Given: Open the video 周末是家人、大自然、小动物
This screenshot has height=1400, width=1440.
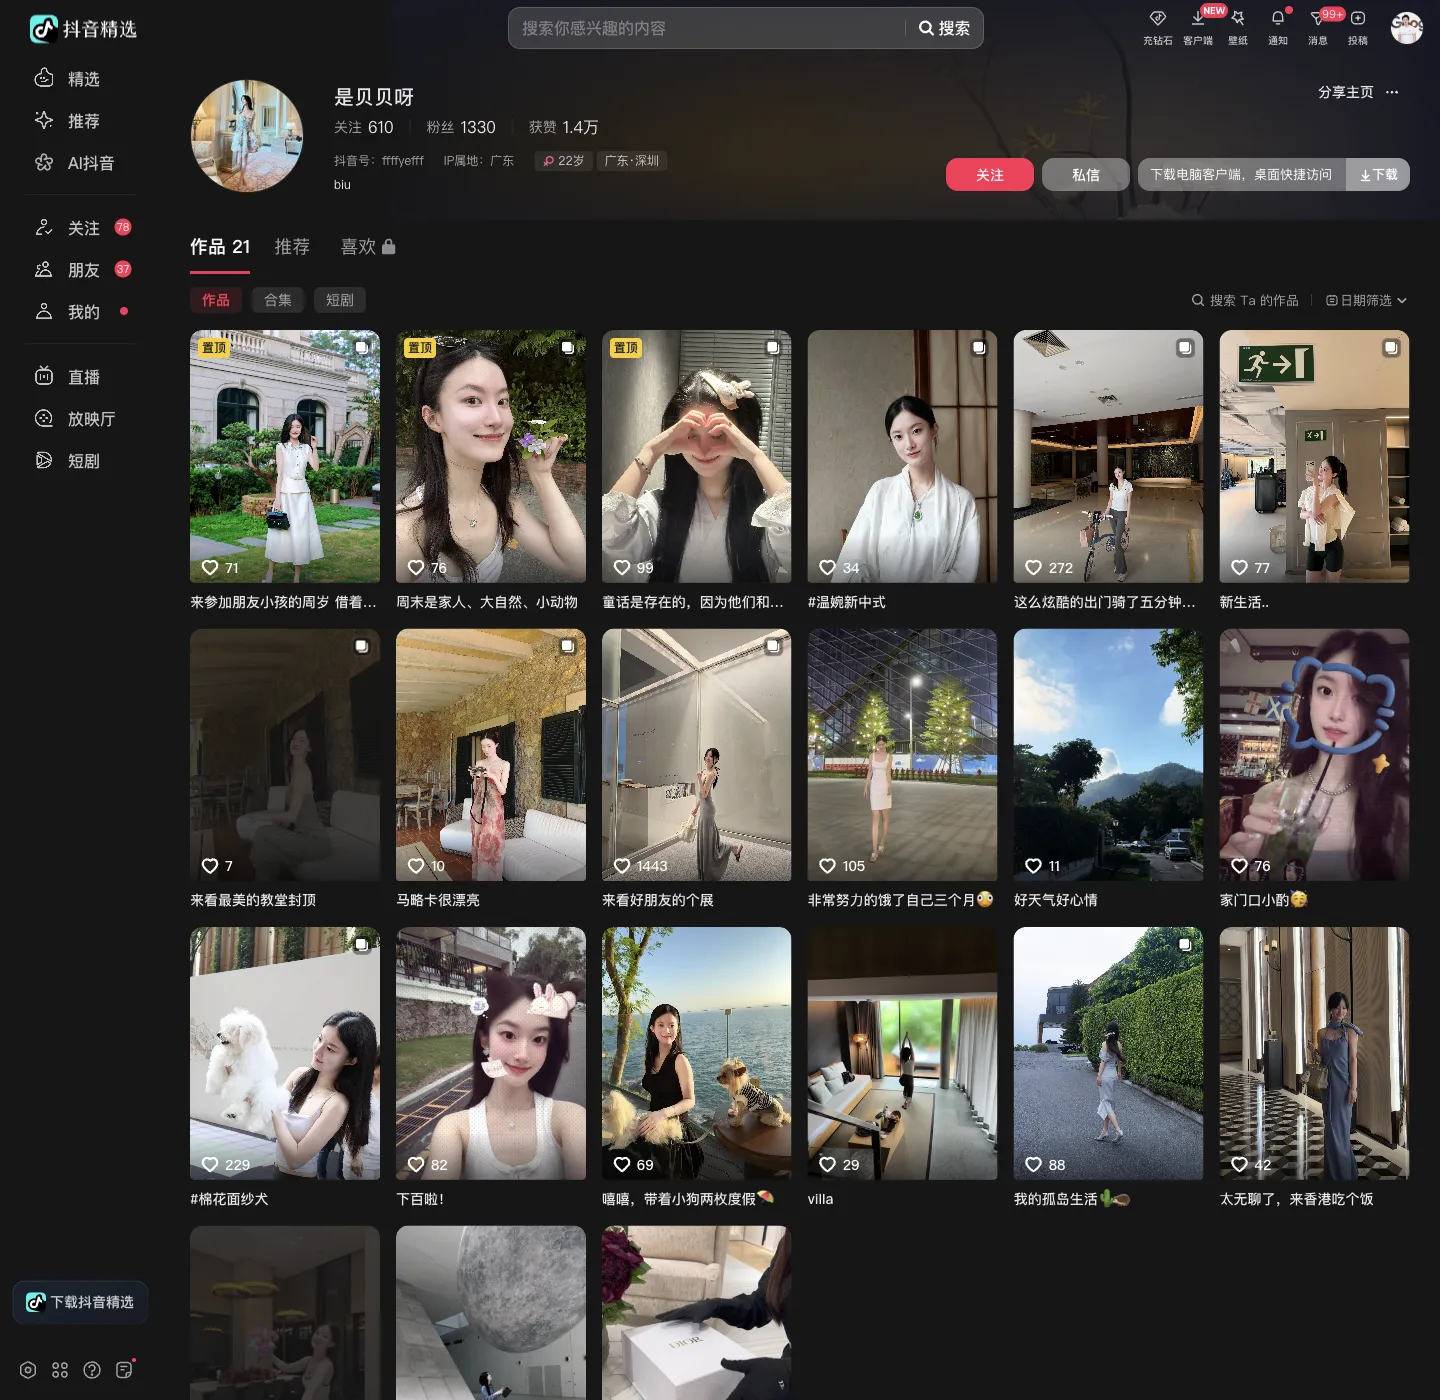Looking at the screenshot, I should (x=491, y=456).
